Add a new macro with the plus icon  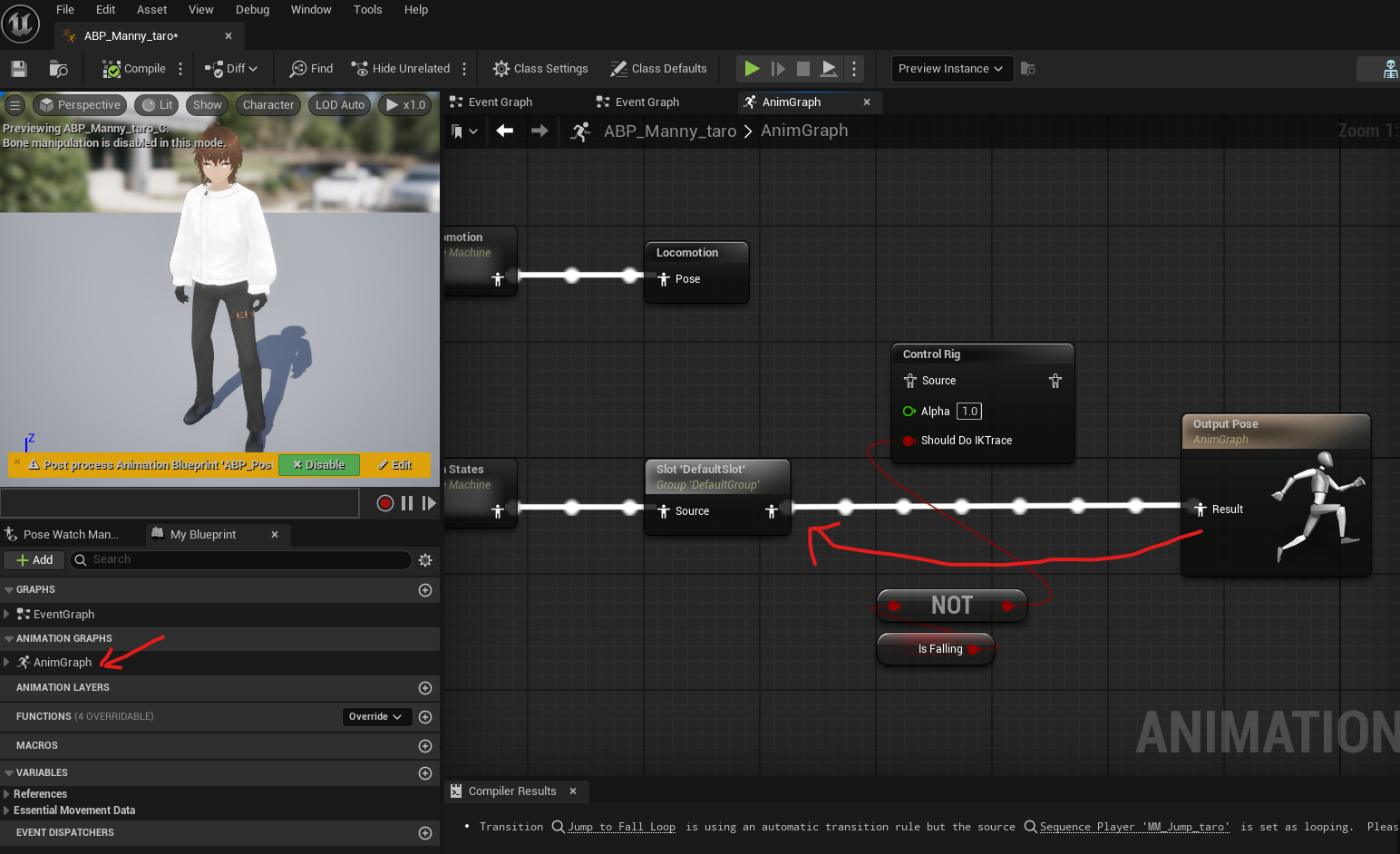pyautogui.click(x=425, y=746)
